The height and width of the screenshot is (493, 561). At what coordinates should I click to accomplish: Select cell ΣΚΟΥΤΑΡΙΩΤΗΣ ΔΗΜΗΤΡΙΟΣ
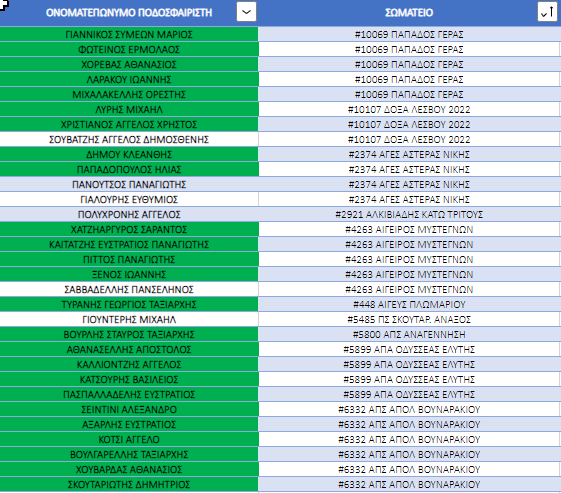coord(129,484)
